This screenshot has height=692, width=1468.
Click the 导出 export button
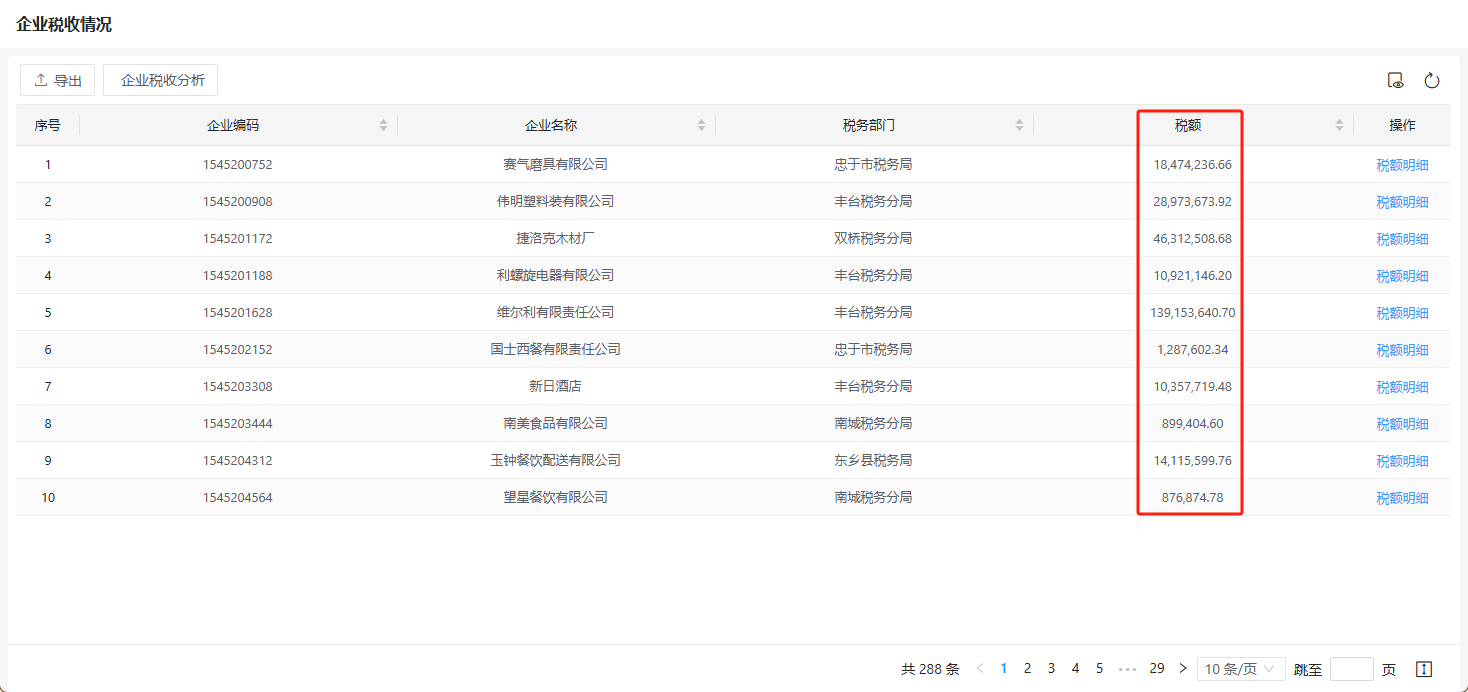pos(58,80)
